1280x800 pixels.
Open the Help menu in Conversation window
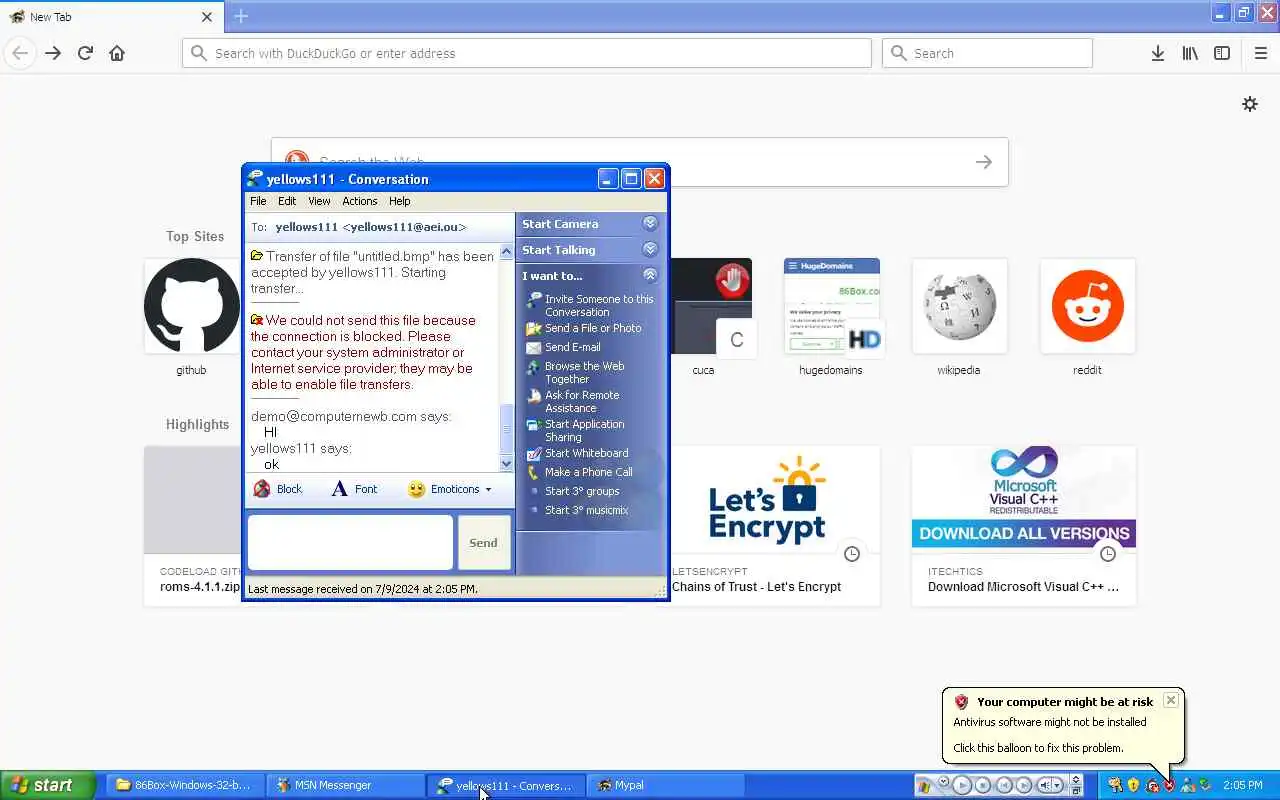tap(400, 201)
